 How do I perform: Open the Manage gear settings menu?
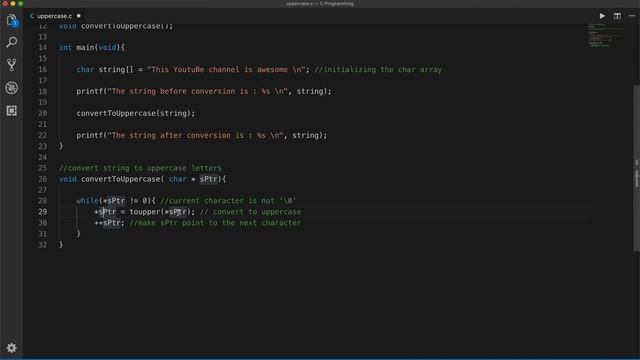[x=11, y=348]
